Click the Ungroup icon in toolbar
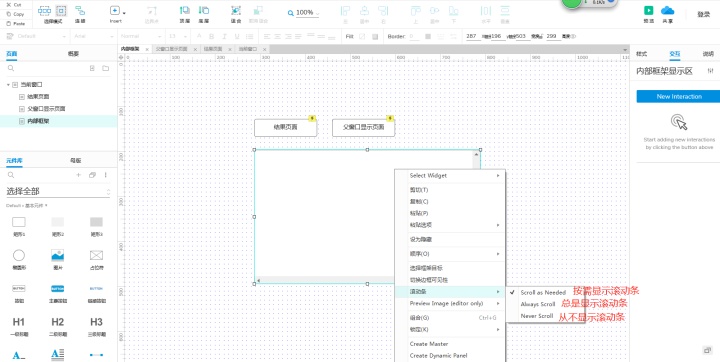This screenshot has width=720, height=362. (259, 11)
